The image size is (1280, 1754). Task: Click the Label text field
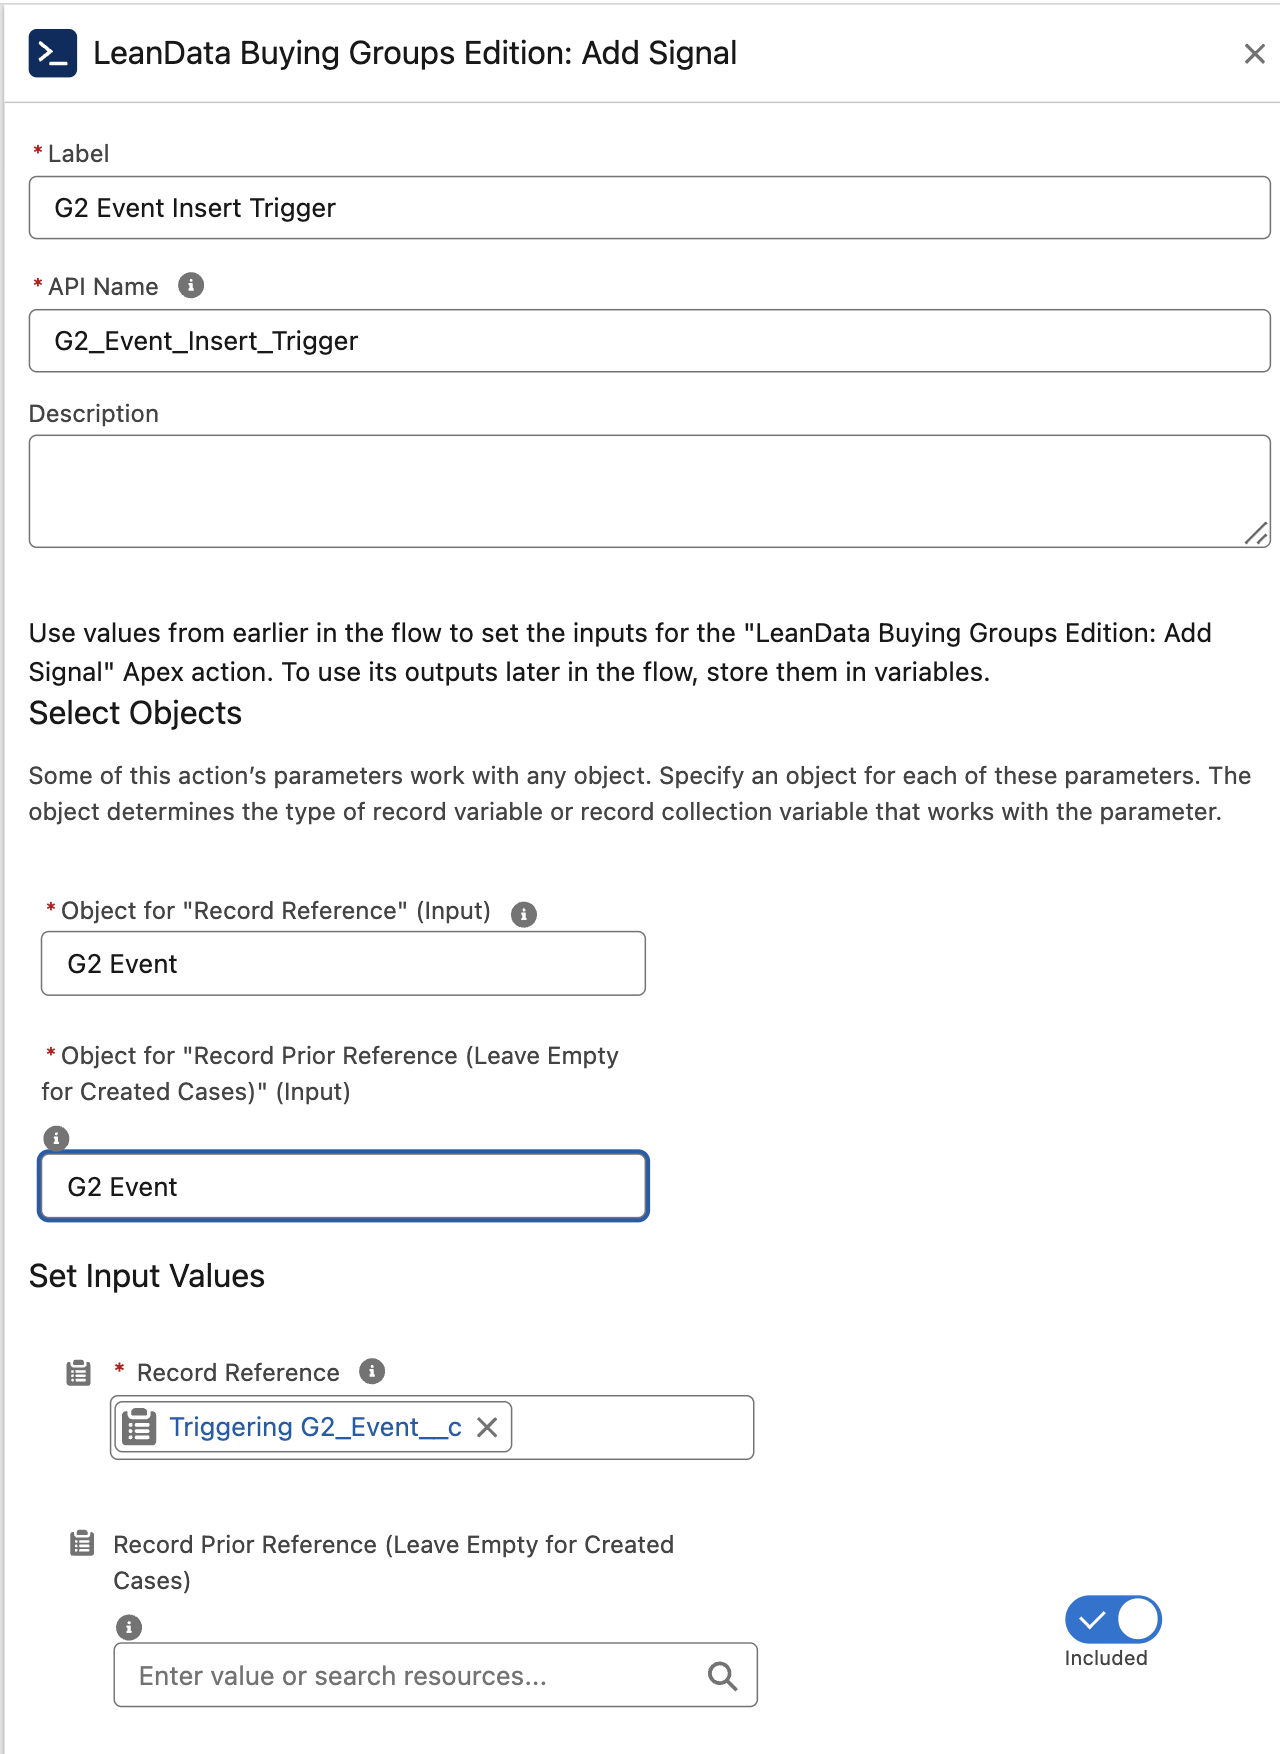point(648,208)
